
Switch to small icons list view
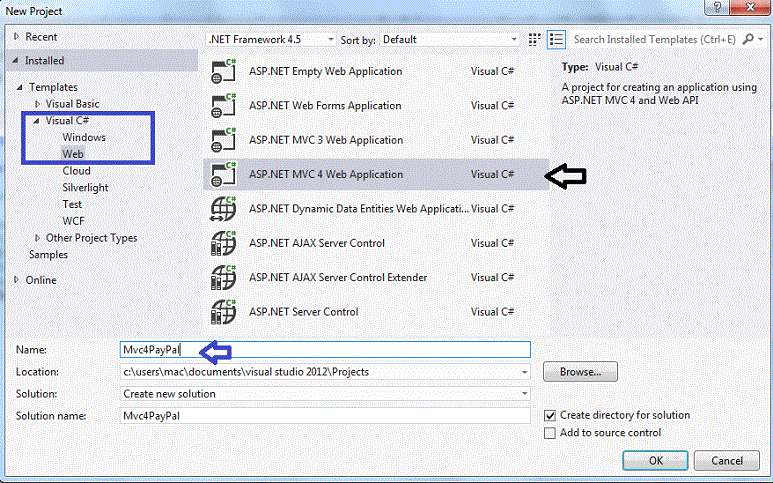coord(556,39)
